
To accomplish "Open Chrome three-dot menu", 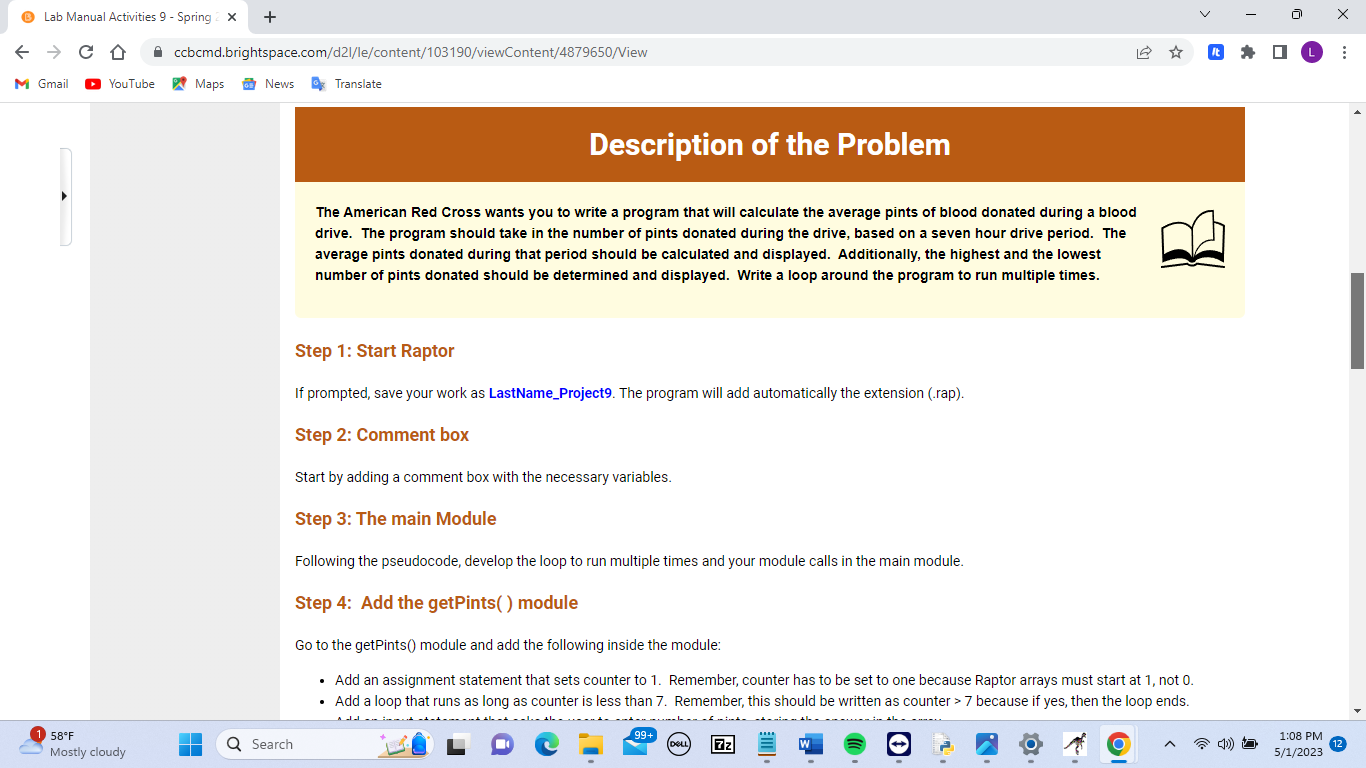I will pos(1344,52).
